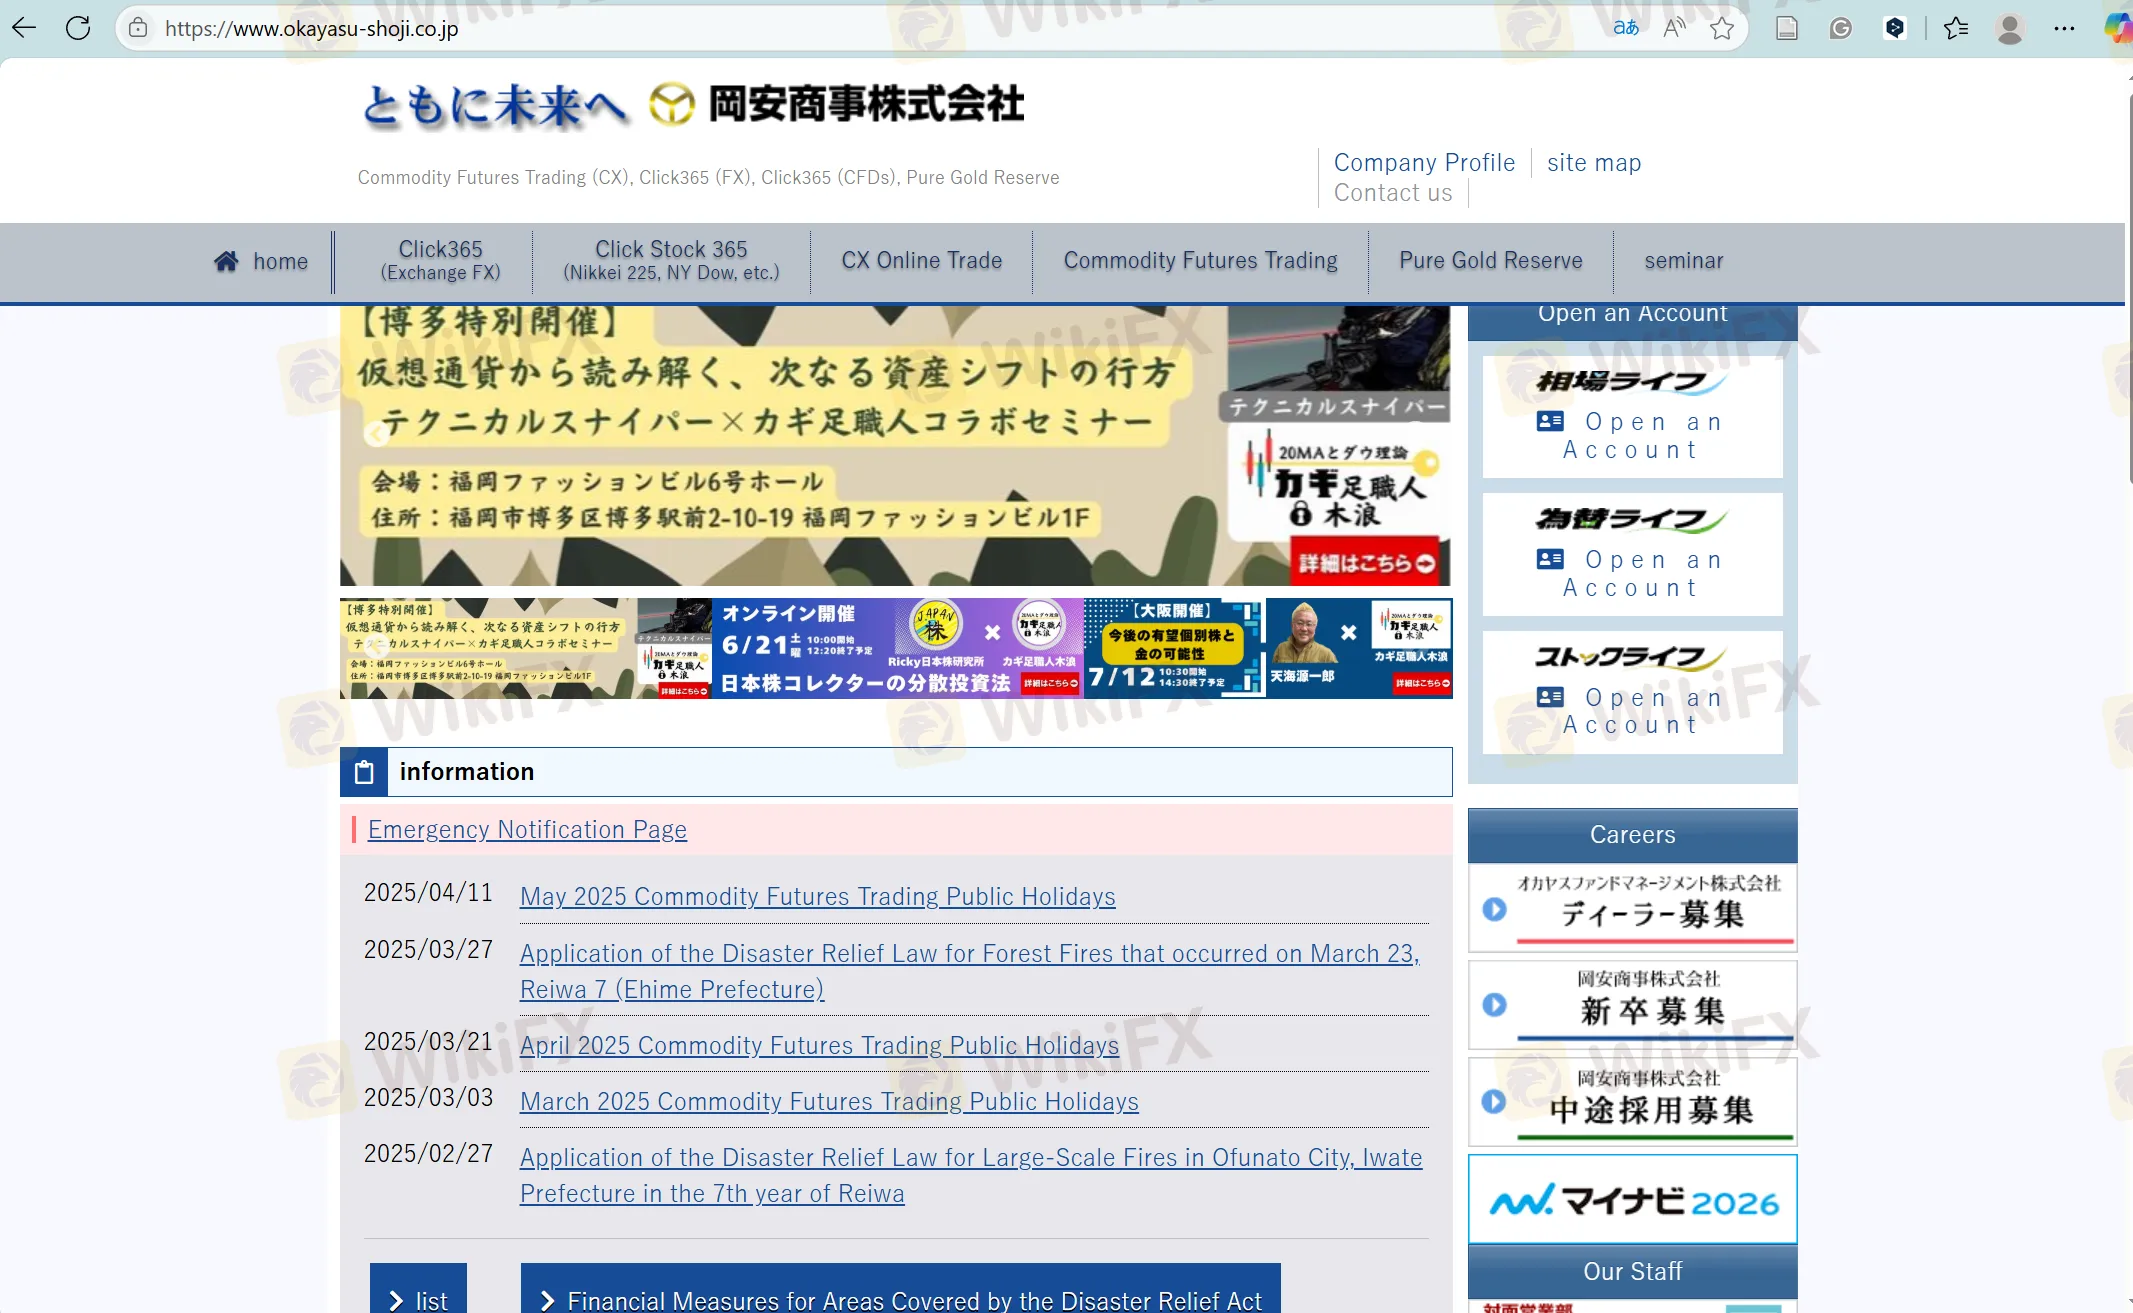The height and width of the screenshot is (1313, 2133).
Task: Open the Click365 Exchange FX menu
Action: pyautogui.click(x=440, y=260)
